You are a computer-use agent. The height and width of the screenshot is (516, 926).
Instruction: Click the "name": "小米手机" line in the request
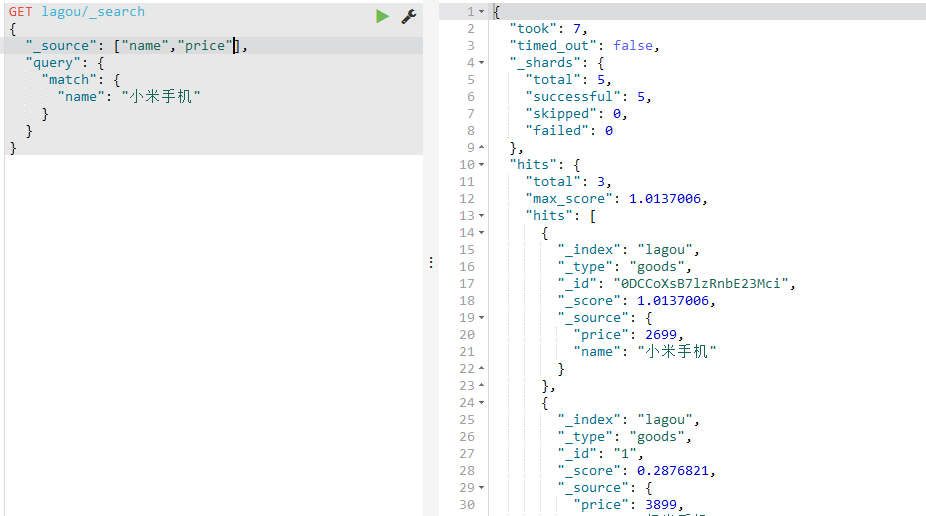(129, 96)
